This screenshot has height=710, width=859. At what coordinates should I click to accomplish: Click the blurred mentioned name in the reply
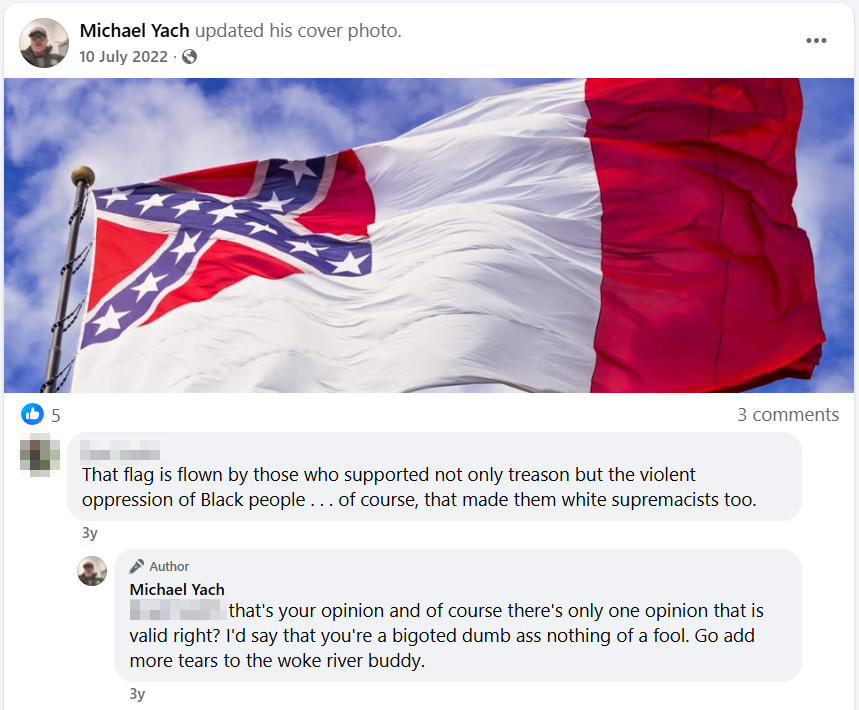177,610
